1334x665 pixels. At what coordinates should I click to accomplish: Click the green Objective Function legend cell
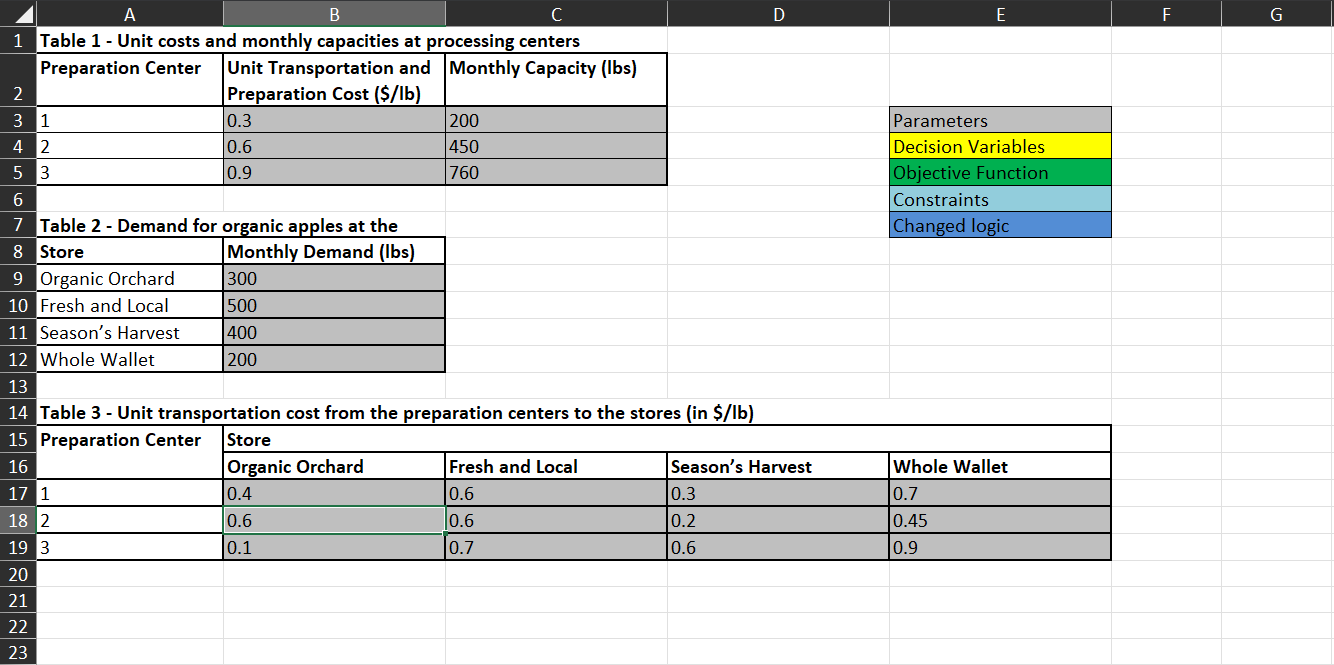click(x=1000, y=172)
